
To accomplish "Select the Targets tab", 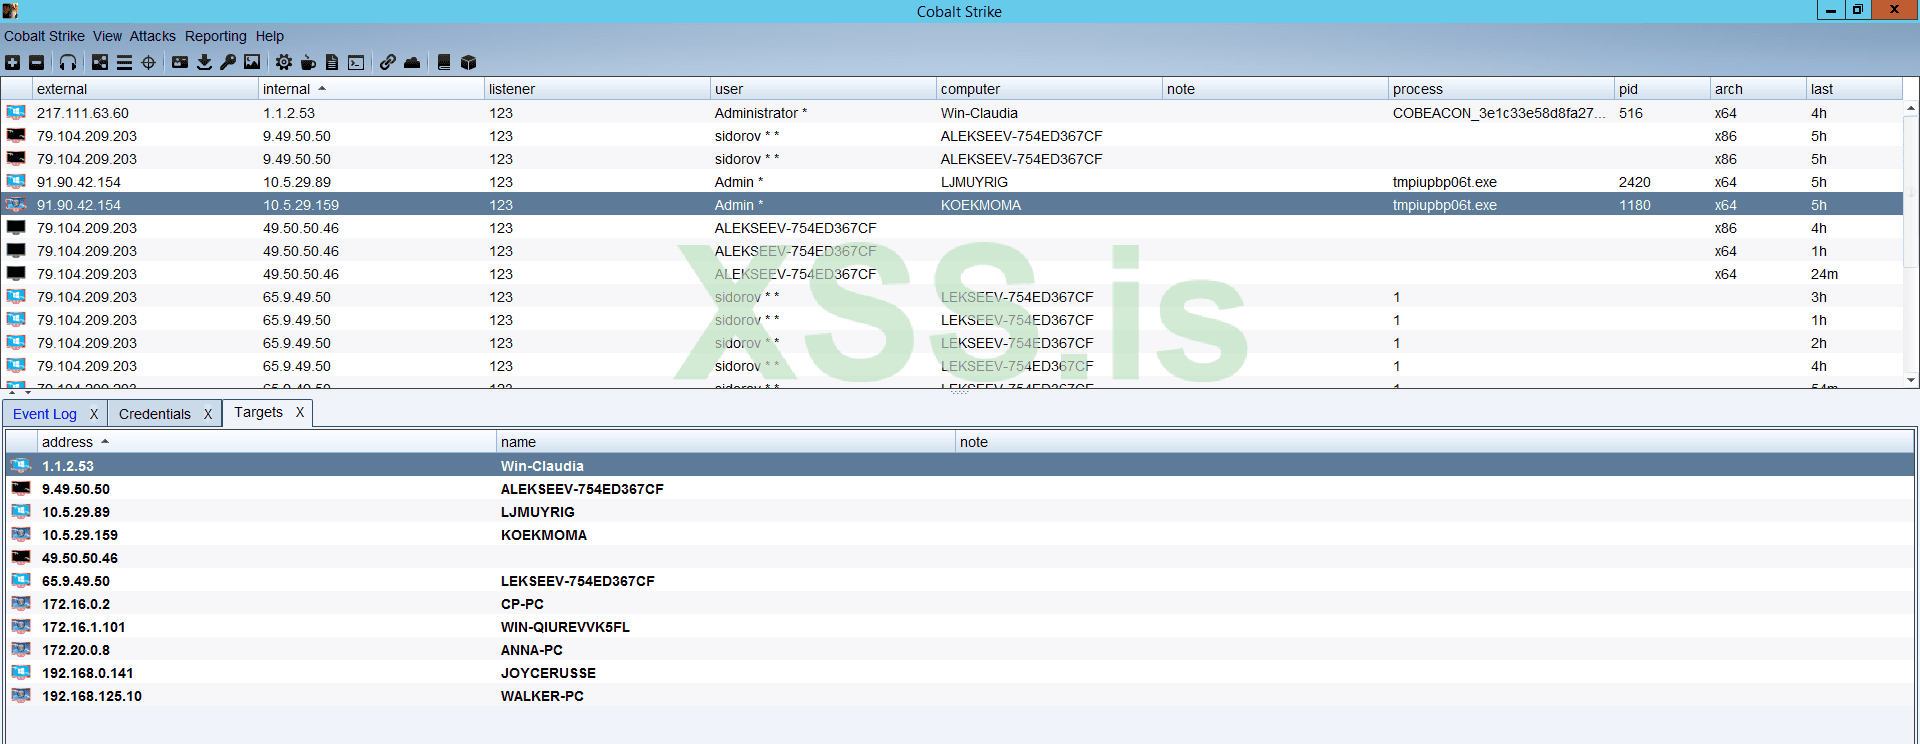I will pyautogui.click(x=258, y=412).
